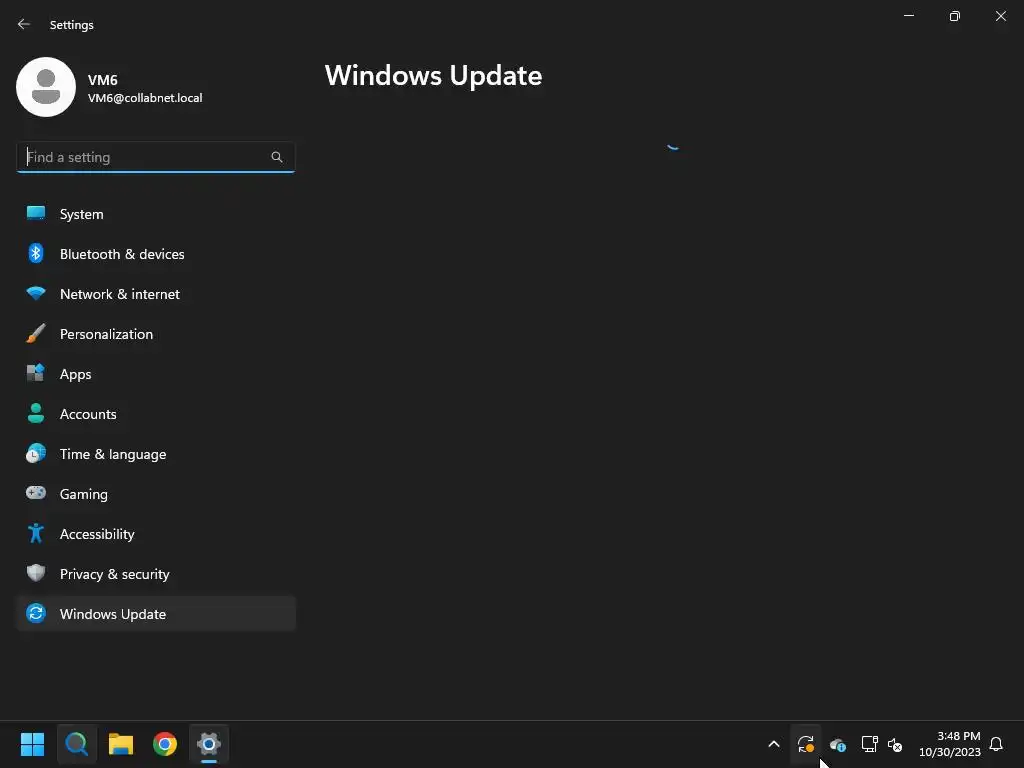Open Bluetooth & devices settings

[x=155, y=254]
